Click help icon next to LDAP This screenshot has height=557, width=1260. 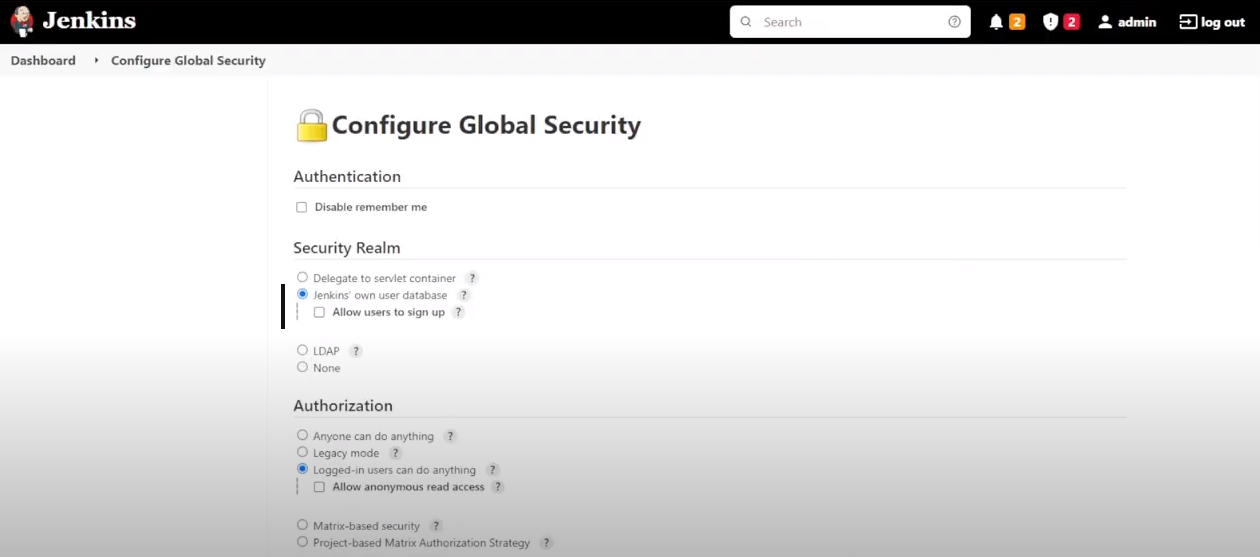coord(355,351)
